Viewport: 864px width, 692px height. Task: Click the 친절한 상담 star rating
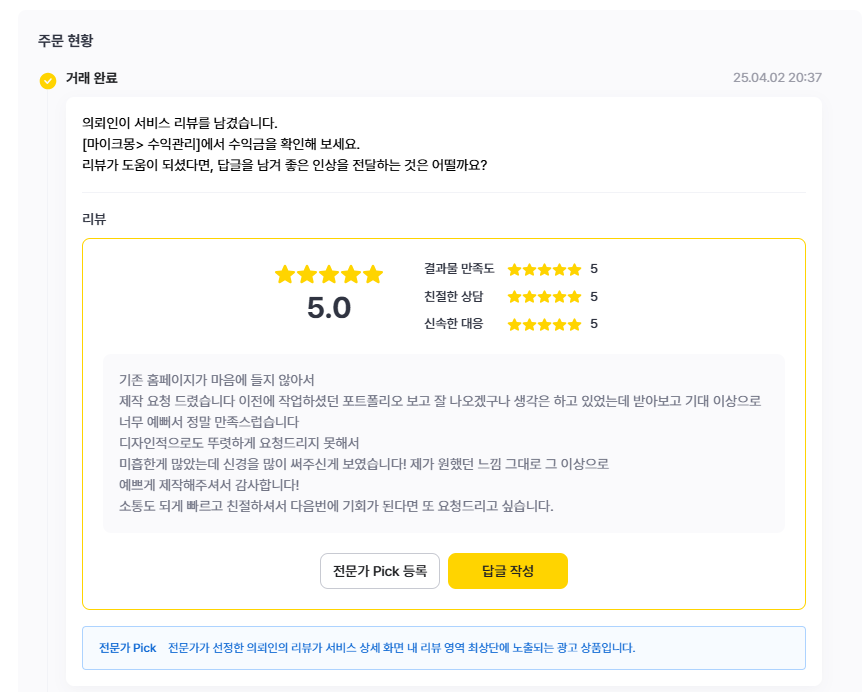(x=544, y=297)
